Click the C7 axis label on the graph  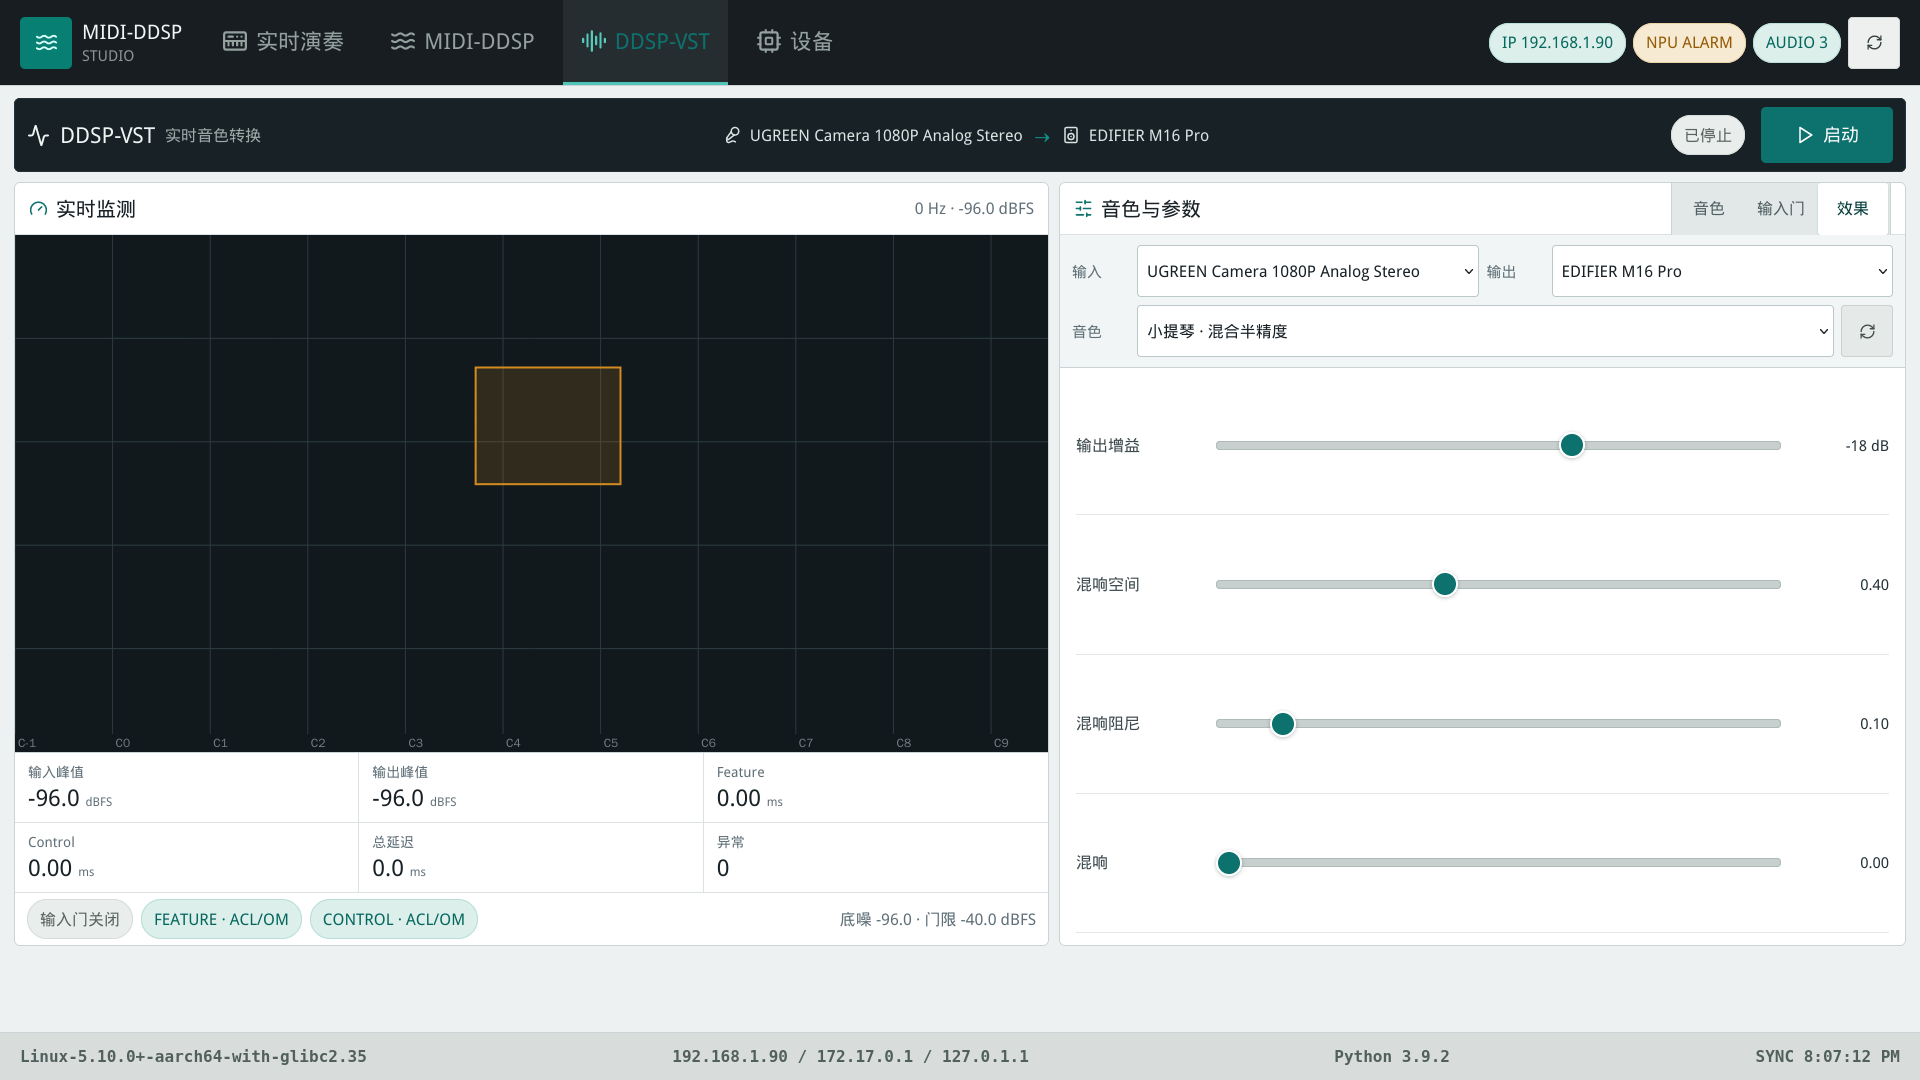click(x=806, y=743)
